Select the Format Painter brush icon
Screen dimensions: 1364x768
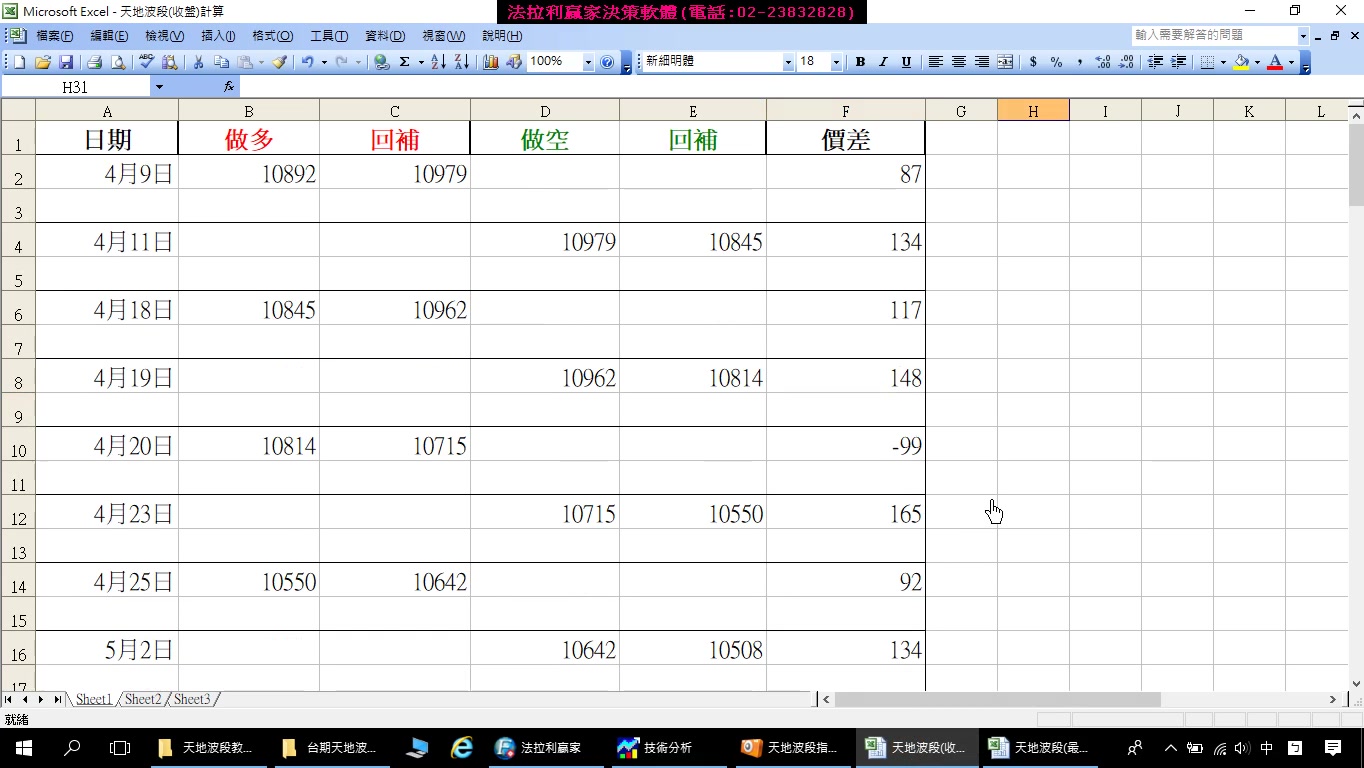(280, 62)
